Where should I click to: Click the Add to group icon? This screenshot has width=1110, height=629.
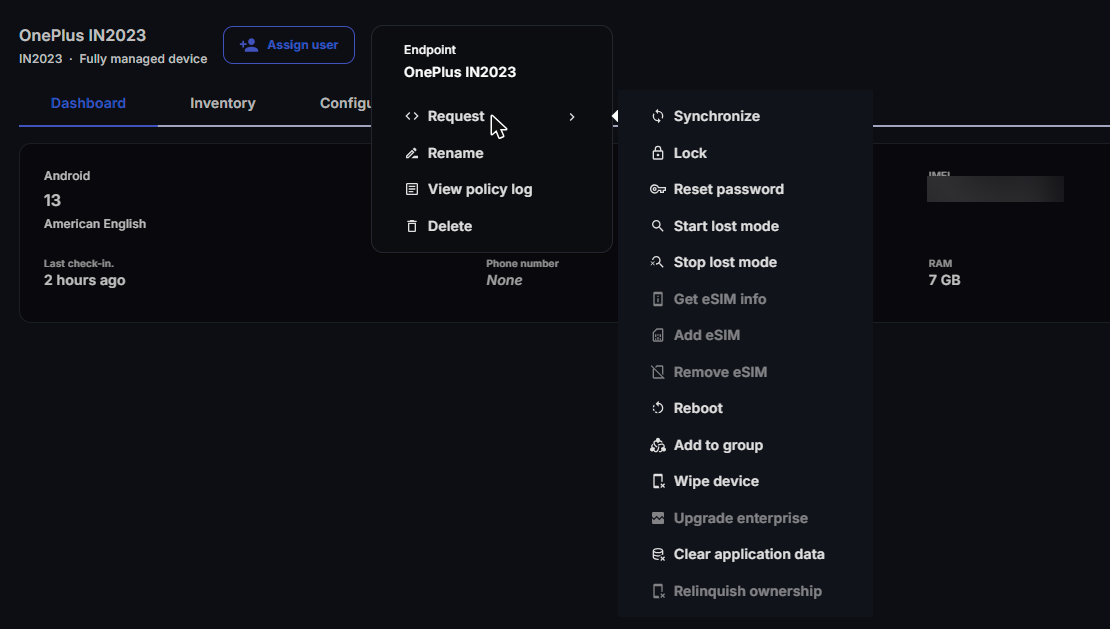coord(658,445)
